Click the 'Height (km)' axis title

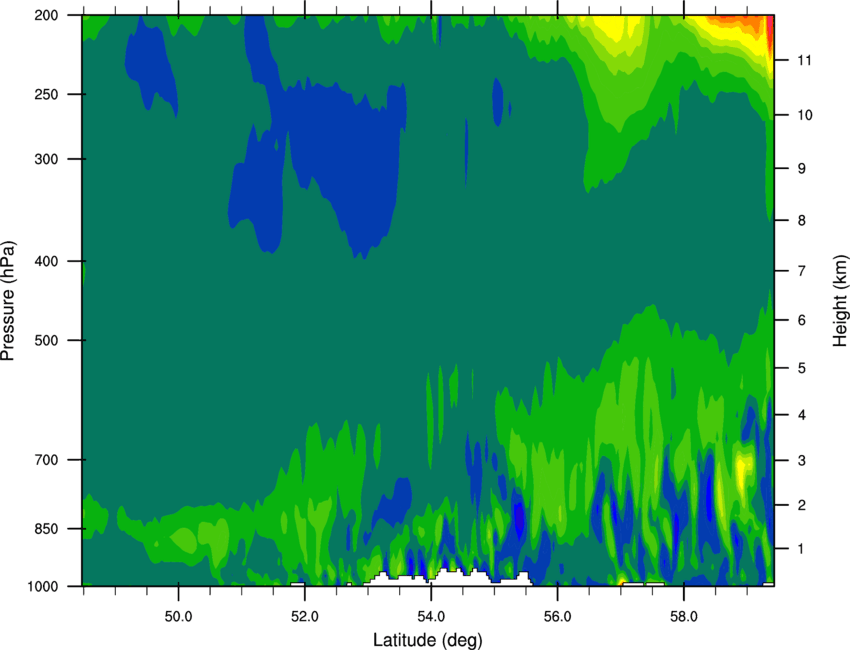[x=840, y=300]
